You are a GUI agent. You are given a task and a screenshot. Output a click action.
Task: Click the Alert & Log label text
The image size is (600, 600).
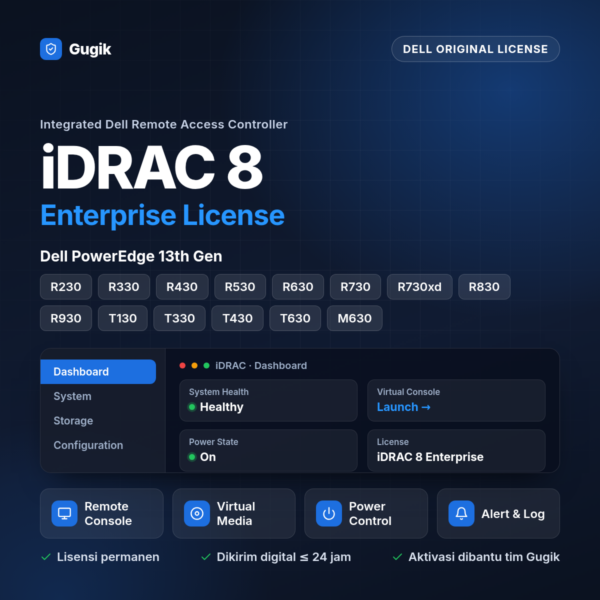513,514
